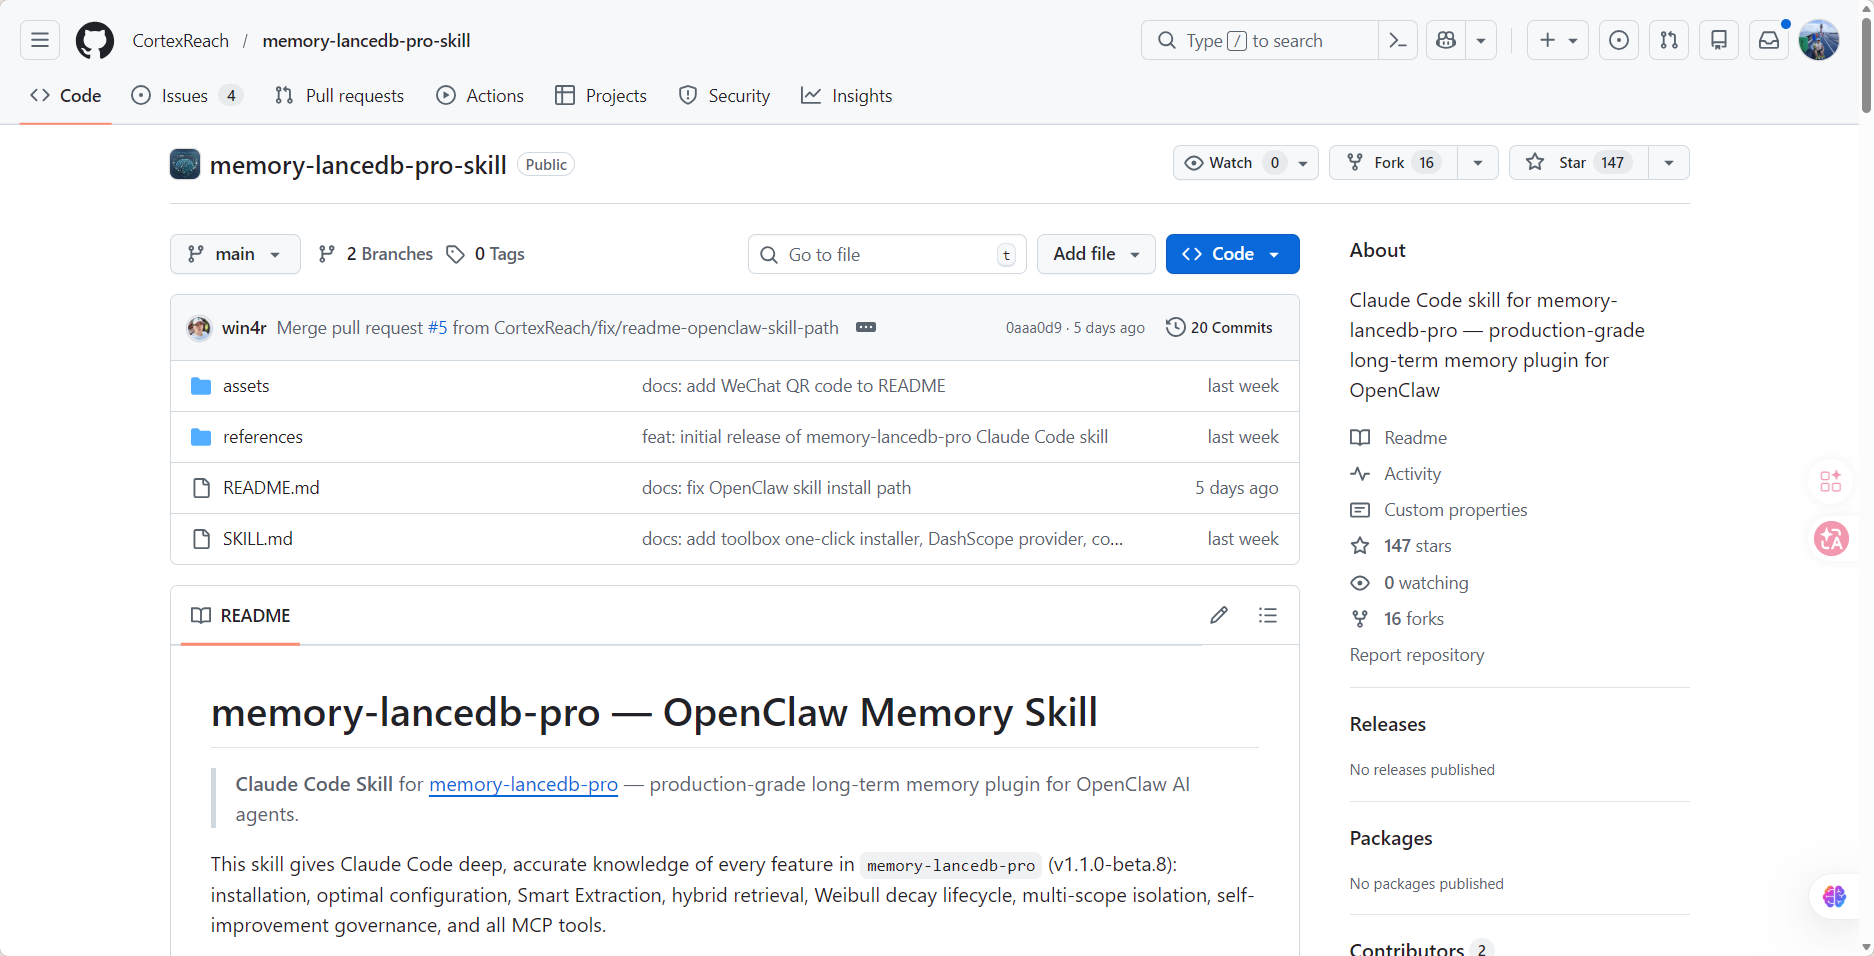The width and height of the screenshot is (1874, 956).
Task: Click the Go to file search field
Action: 888,254
